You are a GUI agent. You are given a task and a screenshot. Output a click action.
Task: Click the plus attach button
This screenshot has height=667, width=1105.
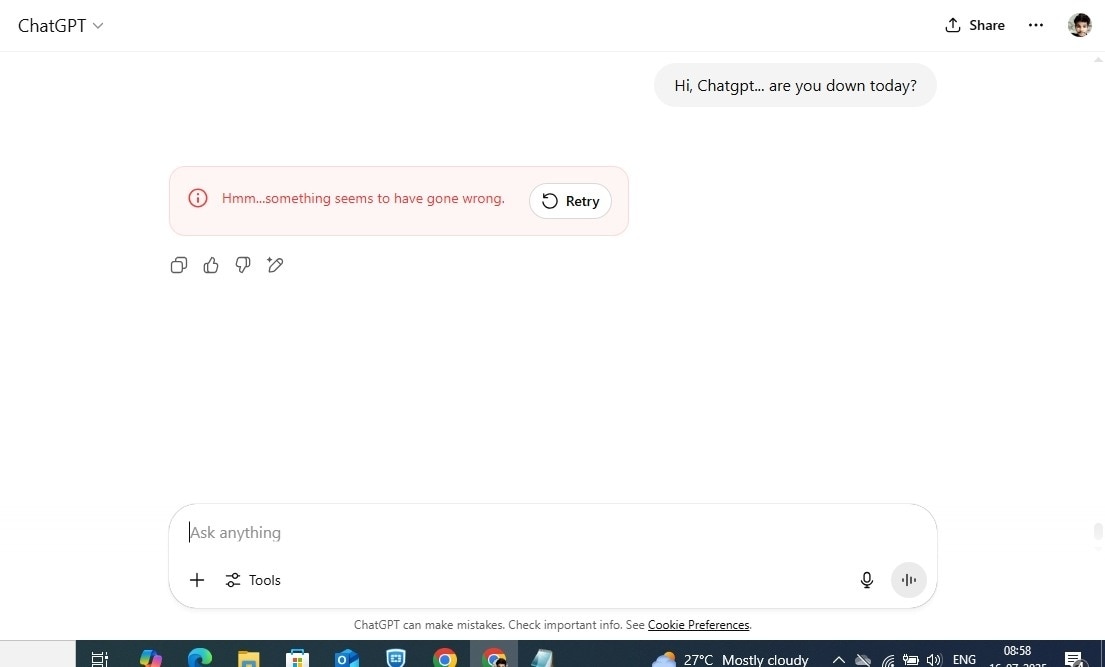coord(197,580)
